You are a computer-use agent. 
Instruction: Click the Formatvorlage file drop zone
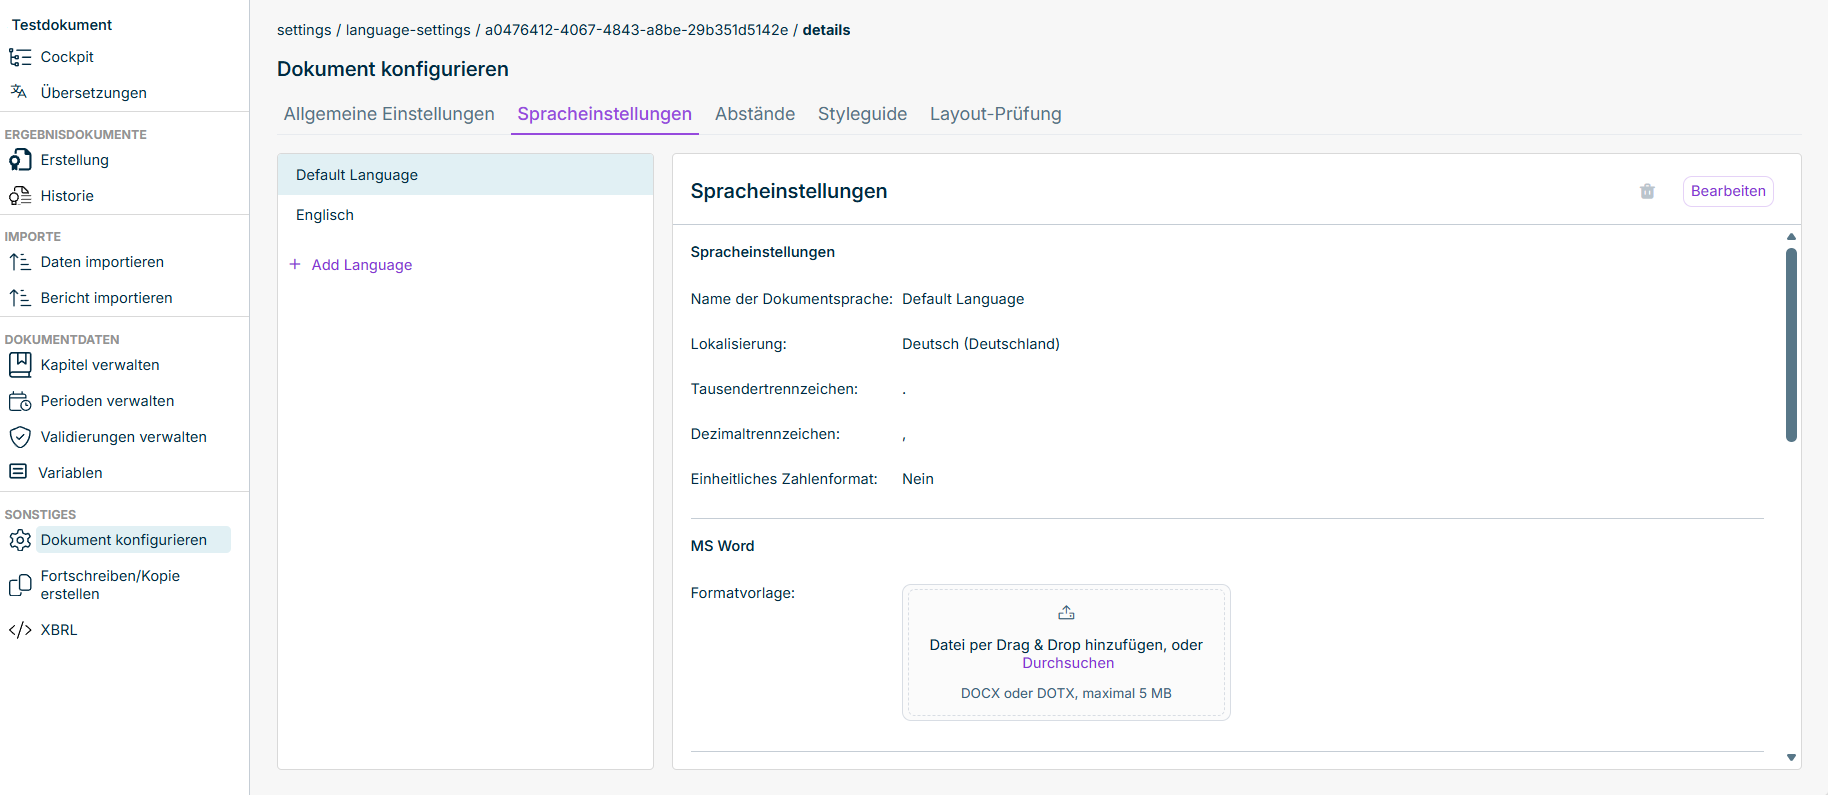click(x=1066, y=652)
